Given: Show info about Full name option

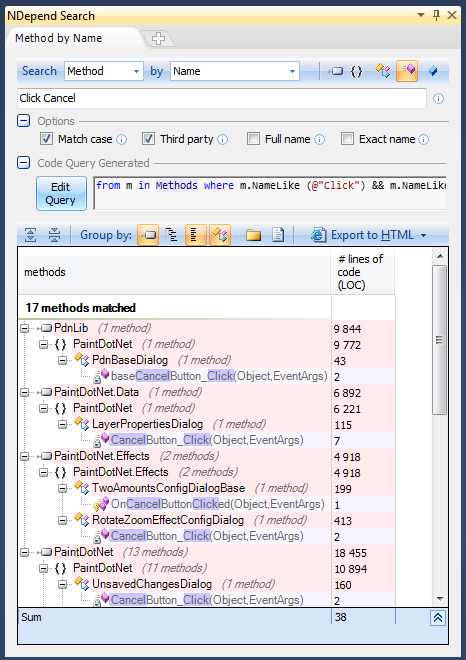Looking at the screenshot, I should pyautogui.click(x=320, y=139).
